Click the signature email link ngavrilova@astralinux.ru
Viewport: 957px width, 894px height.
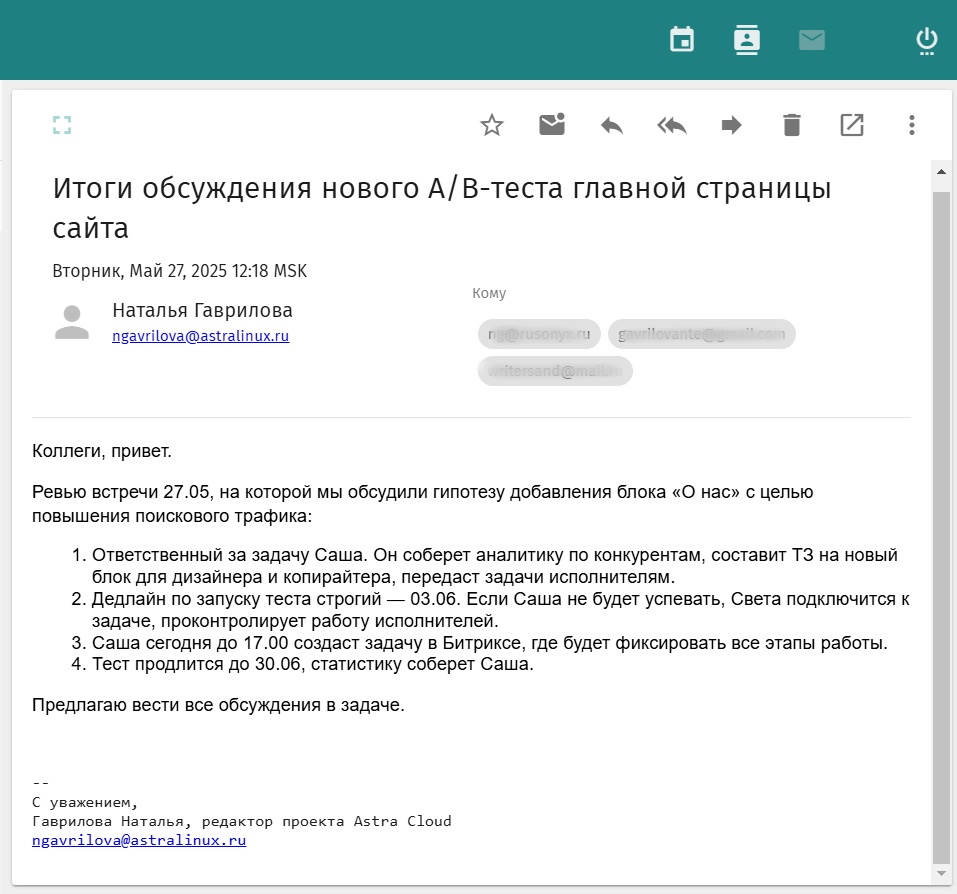[x=139, y=840]
